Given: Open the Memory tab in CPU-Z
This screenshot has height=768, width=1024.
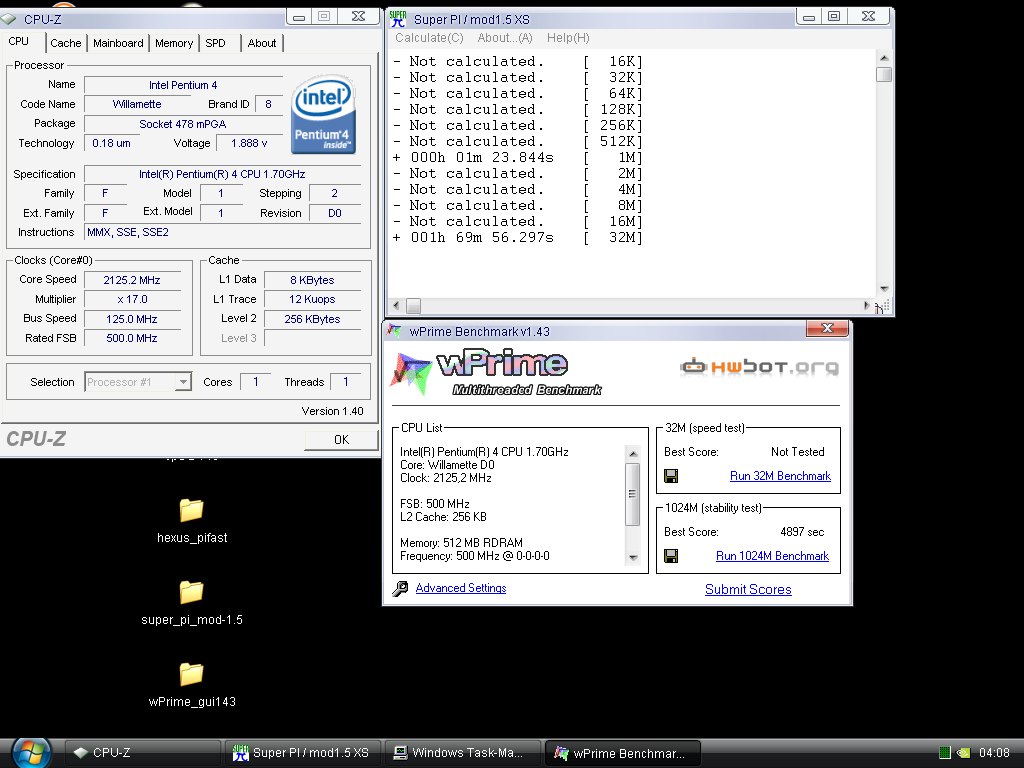Looking at the screenshot, I should coord(174,43).
